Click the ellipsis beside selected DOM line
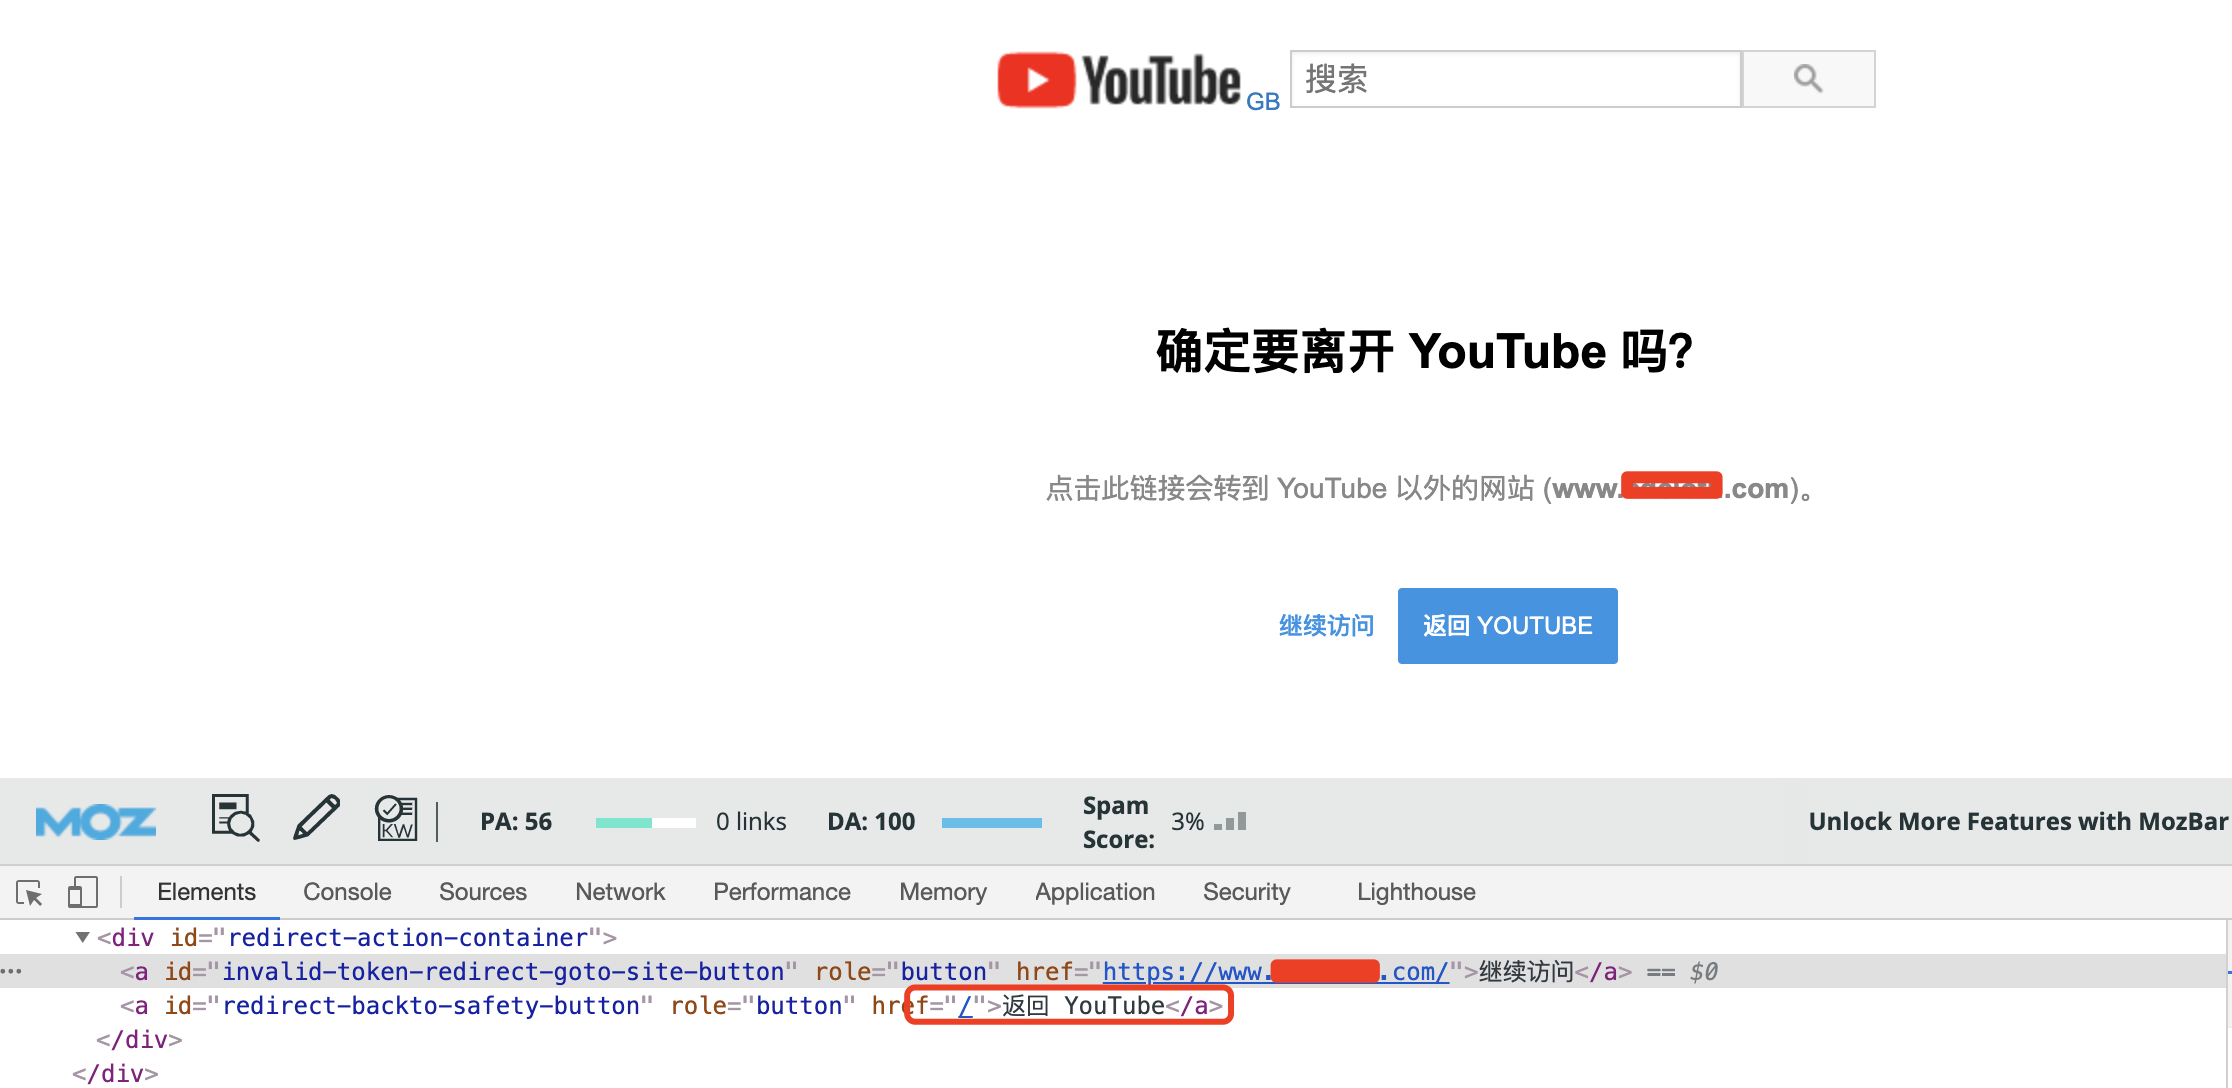 point(11,971)
